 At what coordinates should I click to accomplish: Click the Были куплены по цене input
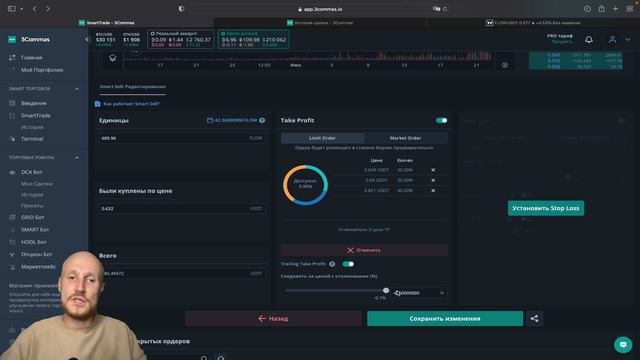pos(182,208)
